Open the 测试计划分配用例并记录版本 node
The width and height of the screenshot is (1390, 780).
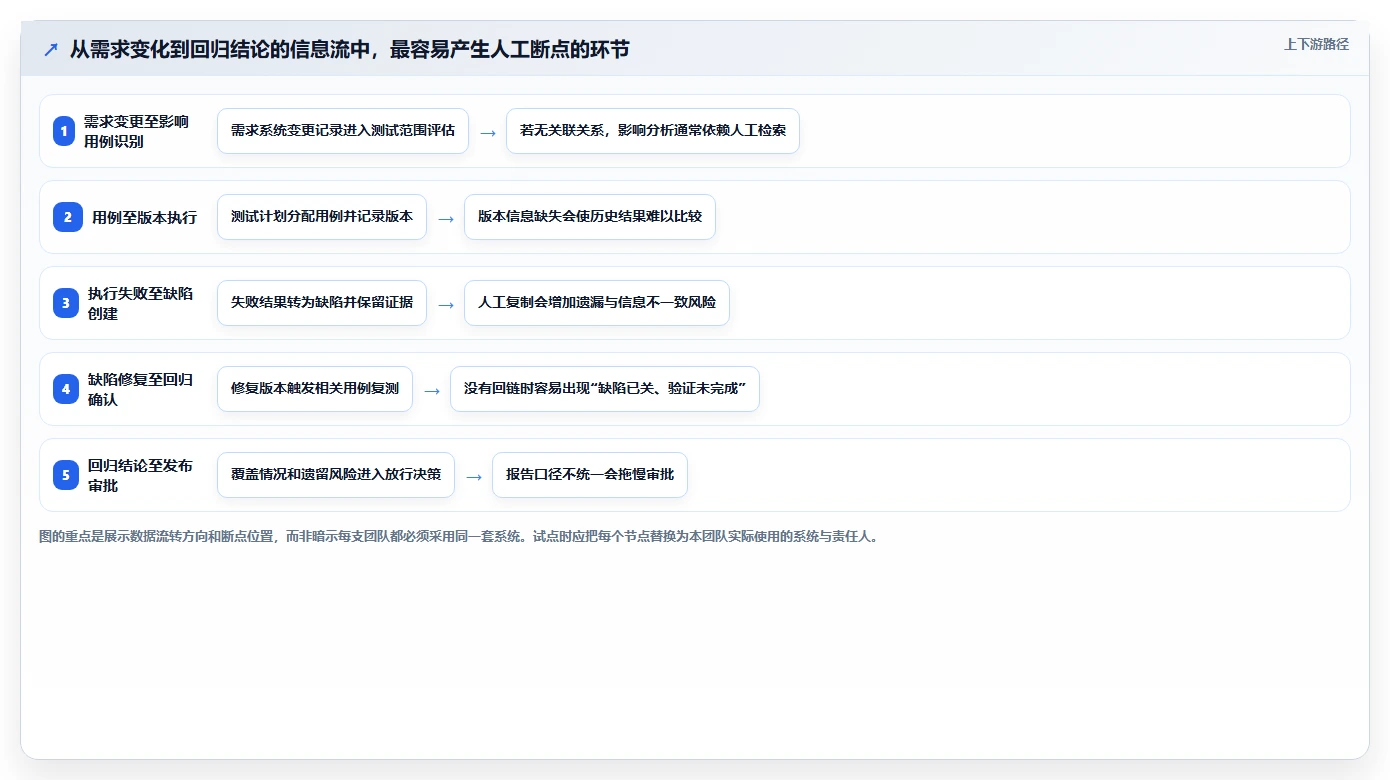[322, 217]
